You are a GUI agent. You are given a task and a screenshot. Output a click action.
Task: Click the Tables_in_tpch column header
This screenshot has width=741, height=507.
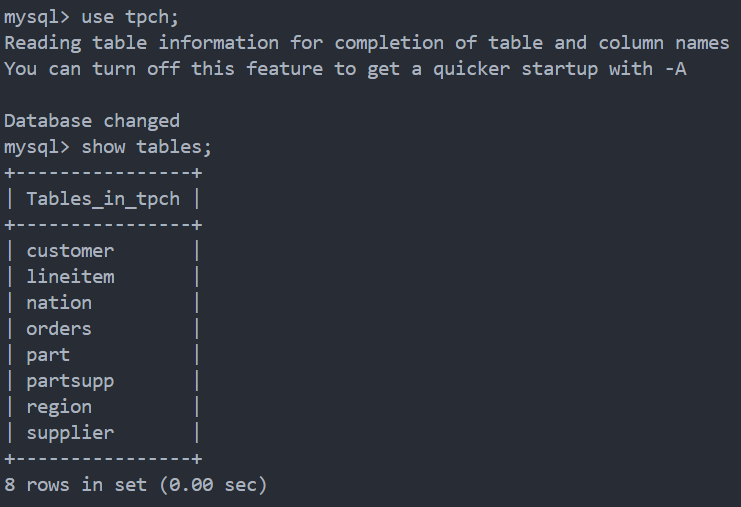click(103, 199)
